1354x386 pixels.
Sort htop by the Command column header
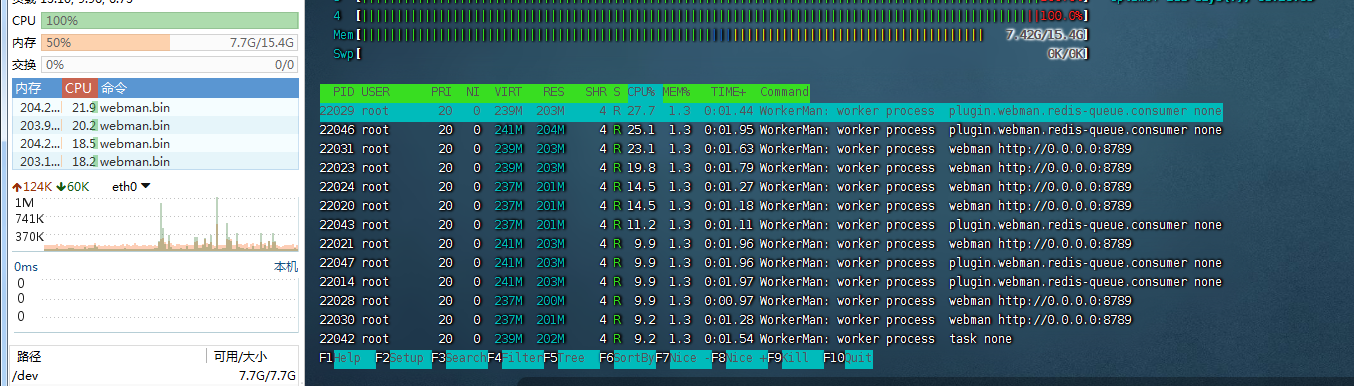[x=785, y=92]
